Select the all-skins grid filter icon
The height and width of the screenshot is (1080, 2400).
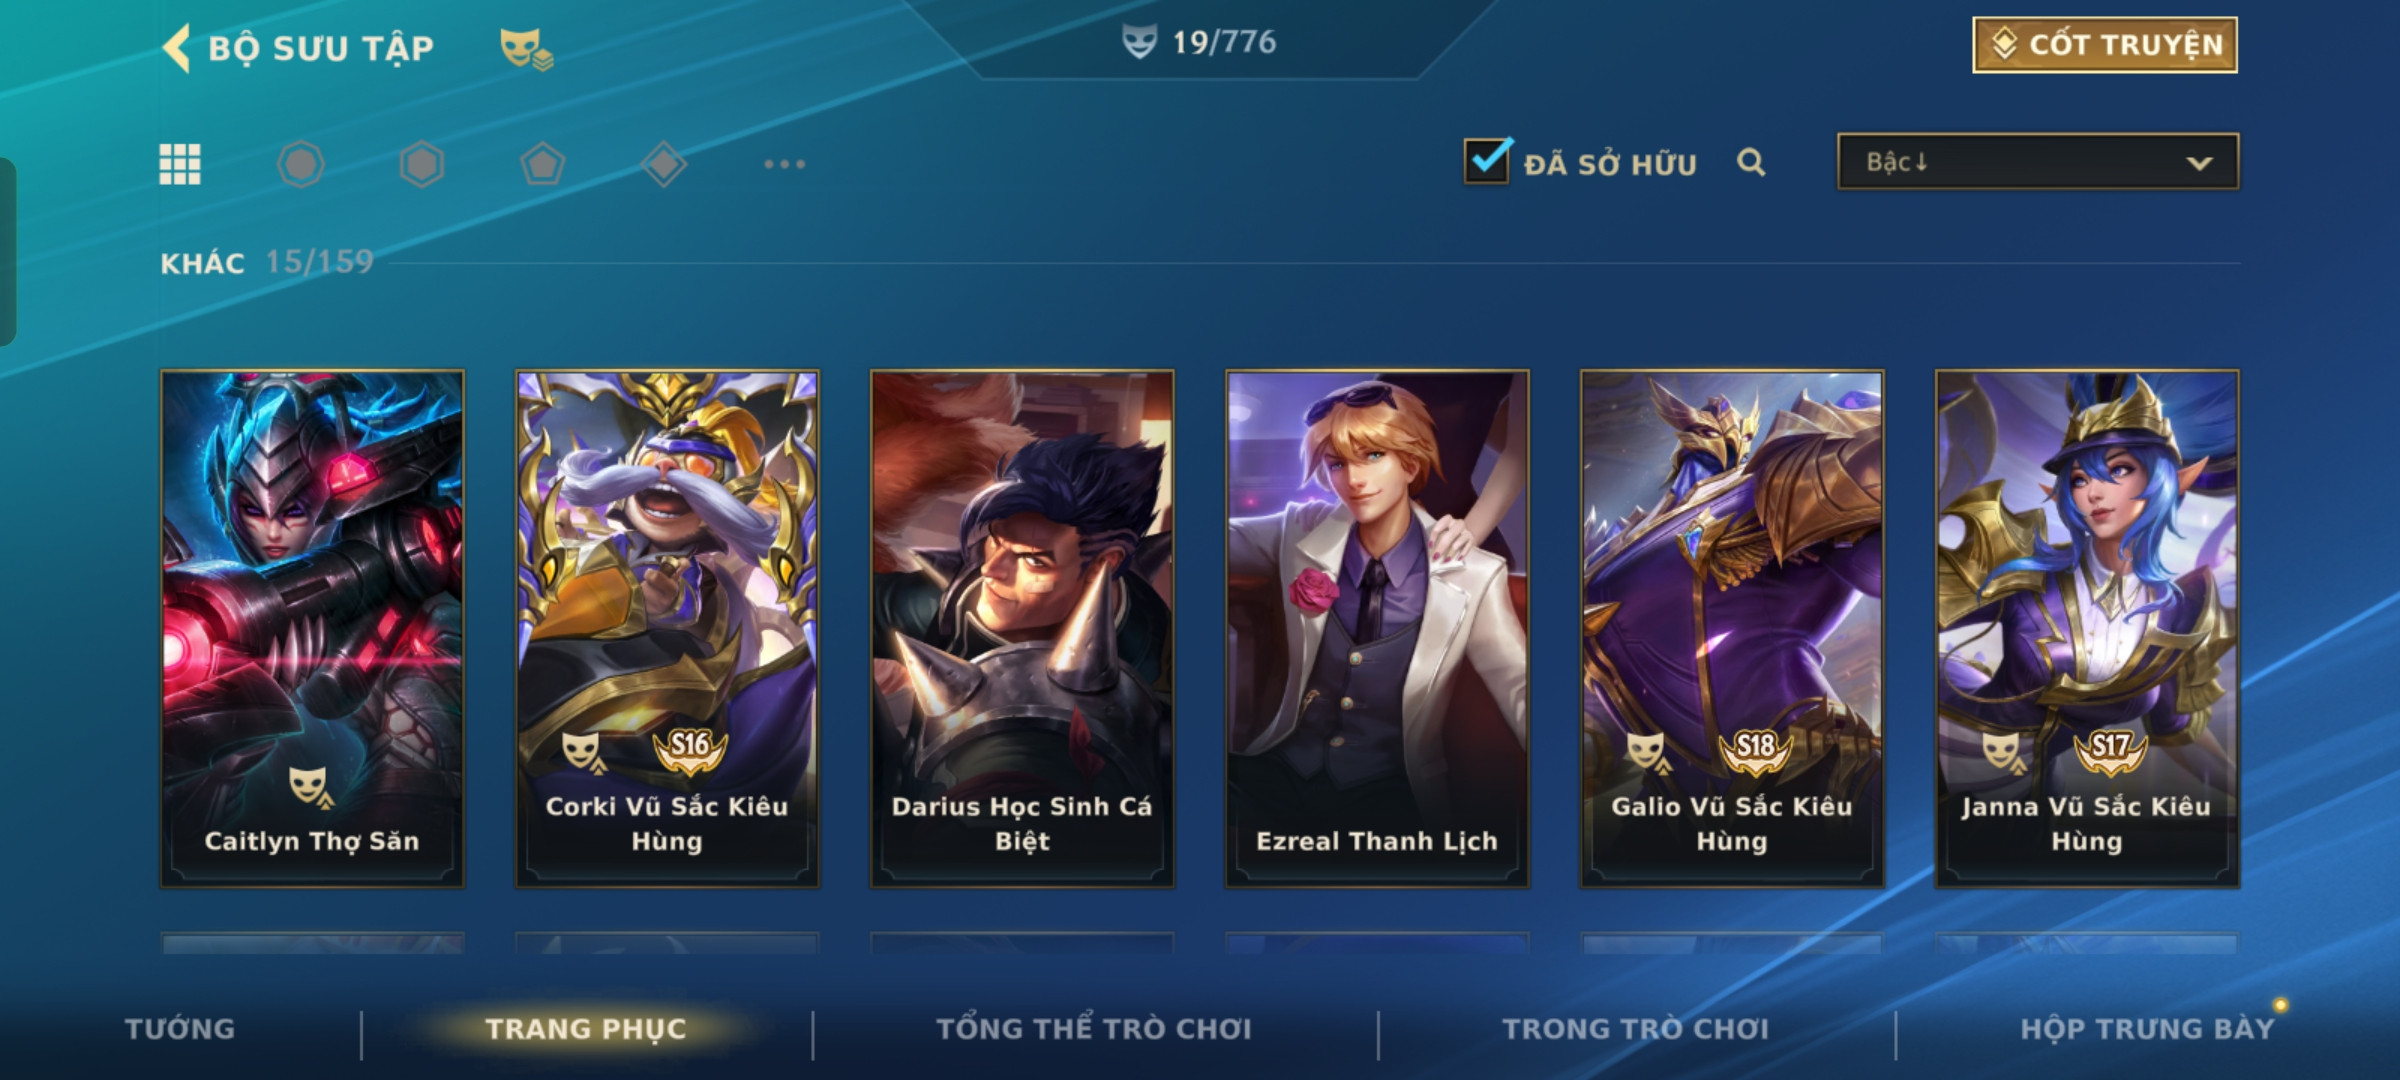point(180,164)
